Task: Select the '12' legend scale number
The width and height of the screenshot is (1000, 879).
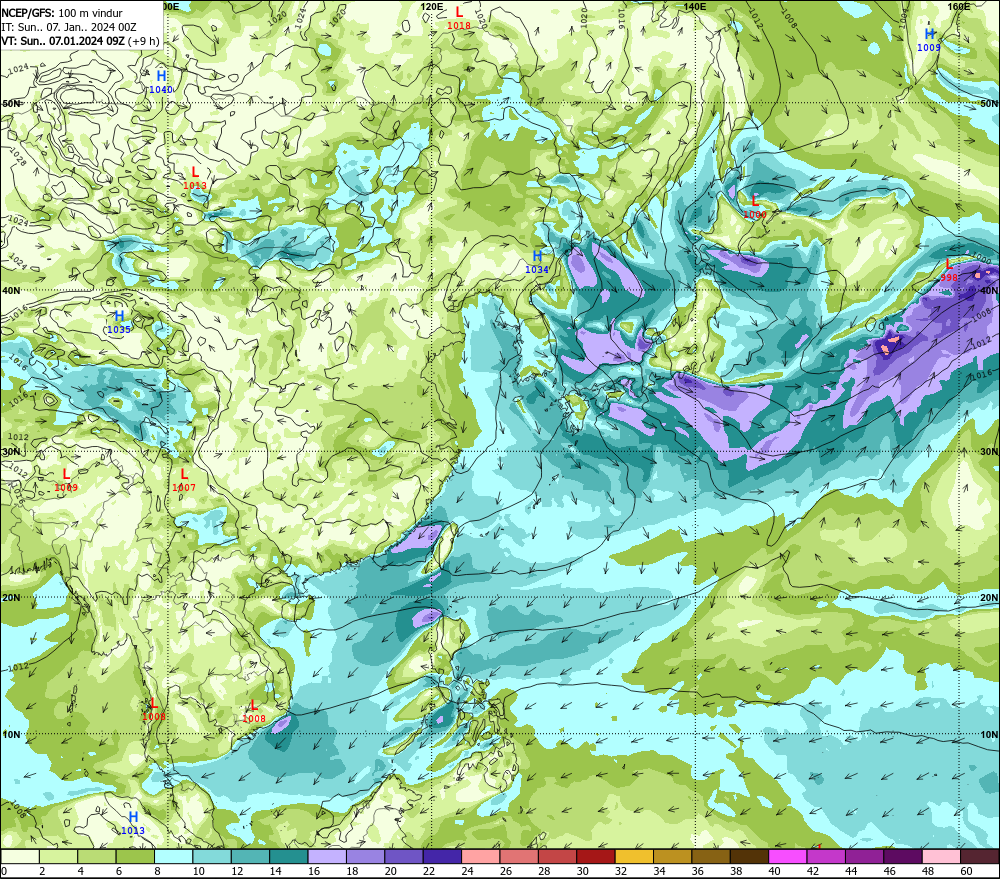Action: (237, 871)
